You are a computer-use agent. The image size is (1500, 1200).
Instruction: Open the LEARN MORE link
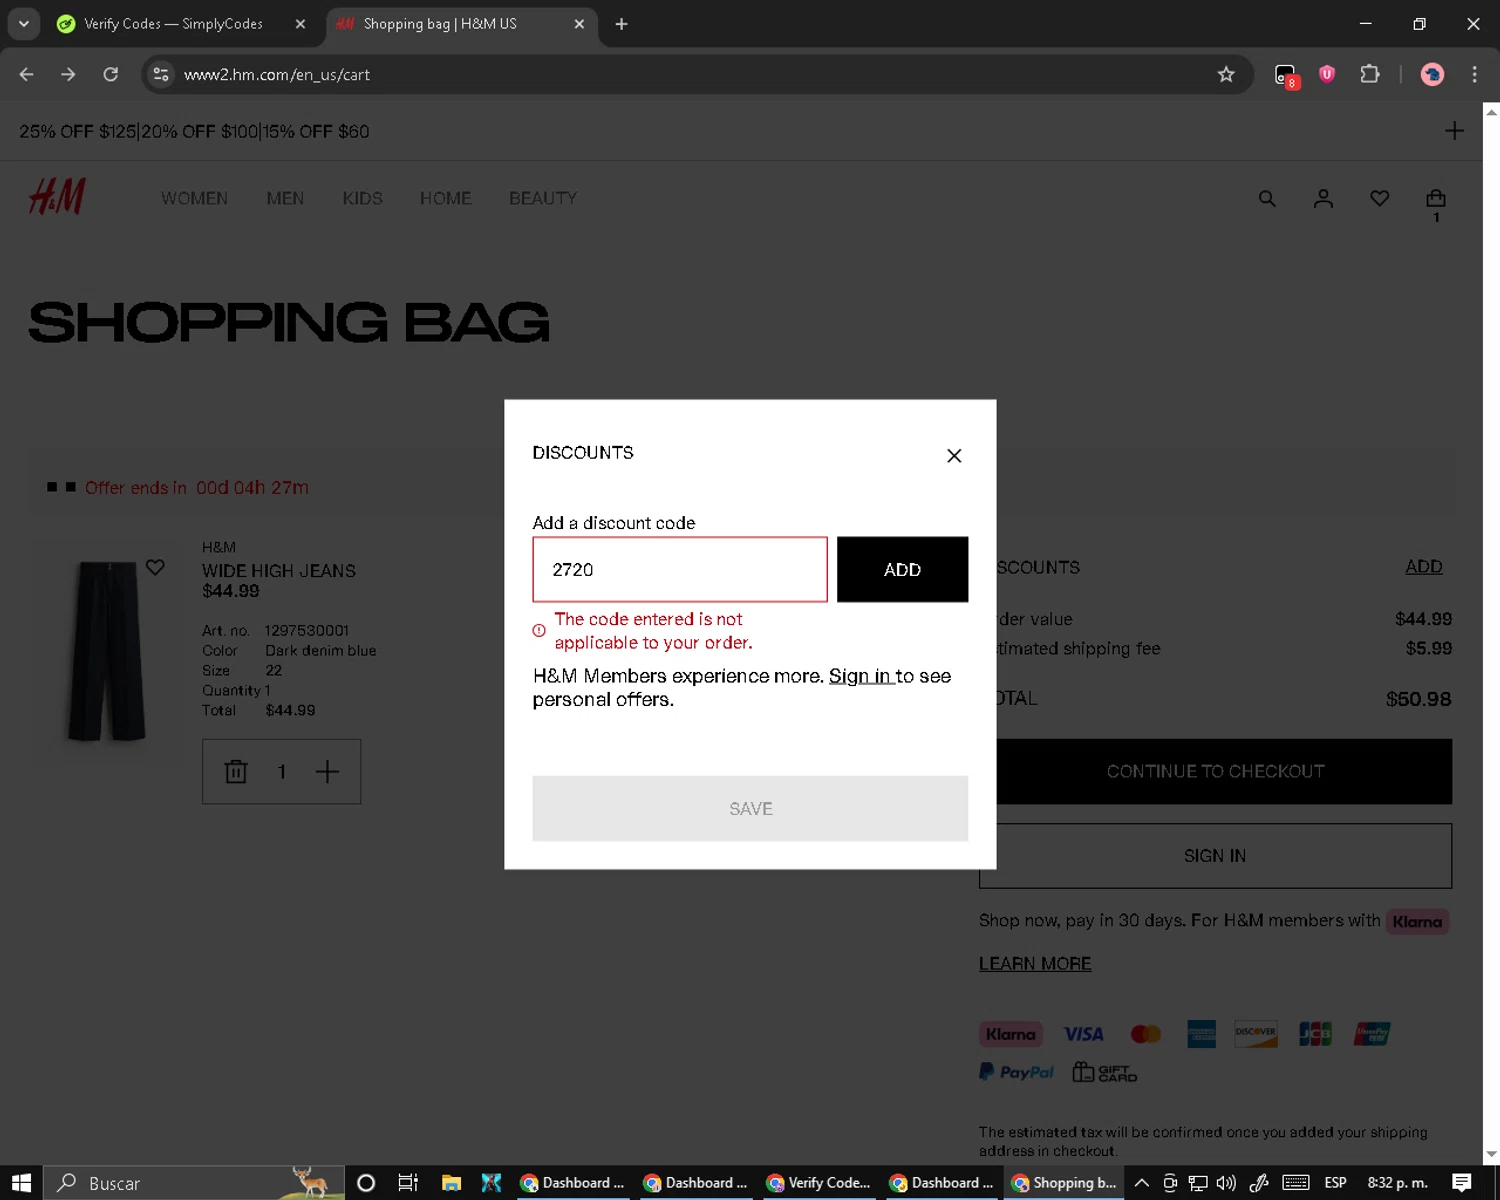point(1035,964)
